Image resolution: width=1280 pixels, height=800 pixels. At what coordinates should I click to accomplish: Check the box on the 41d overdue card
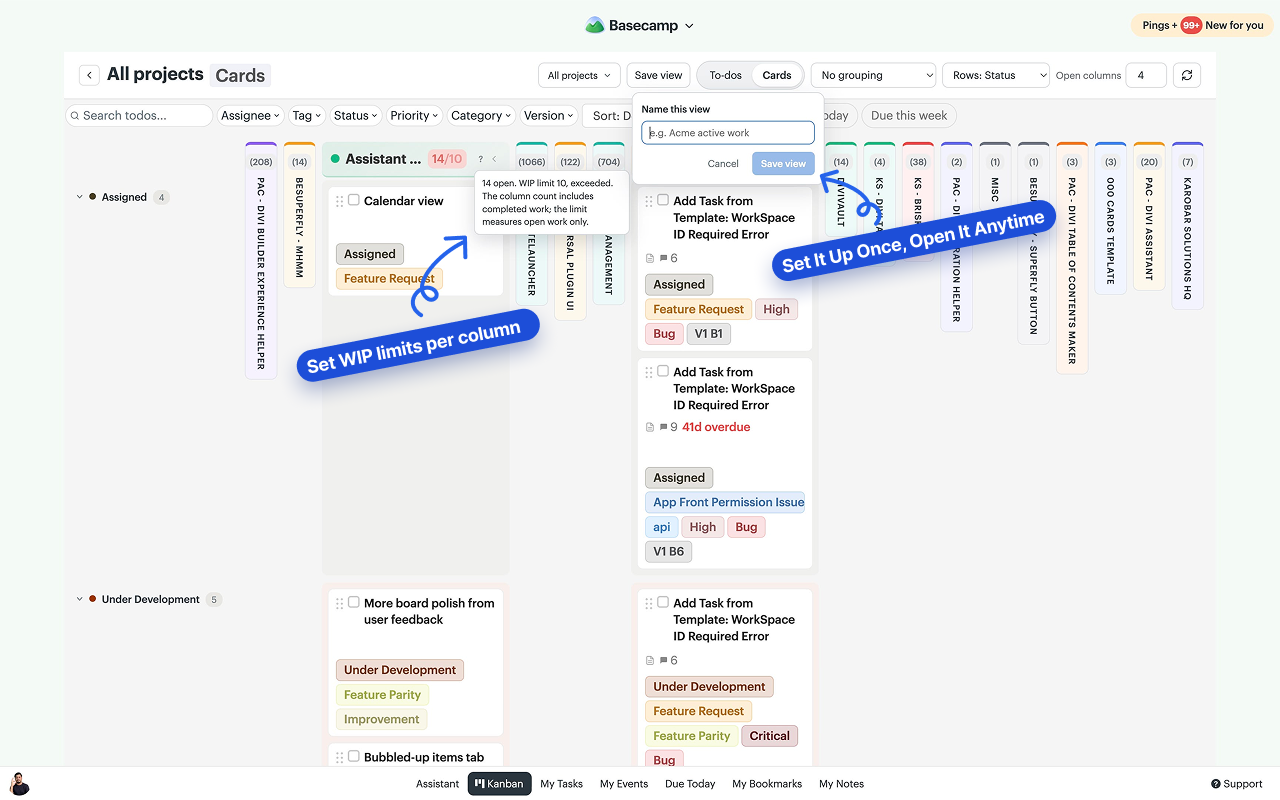663,371
